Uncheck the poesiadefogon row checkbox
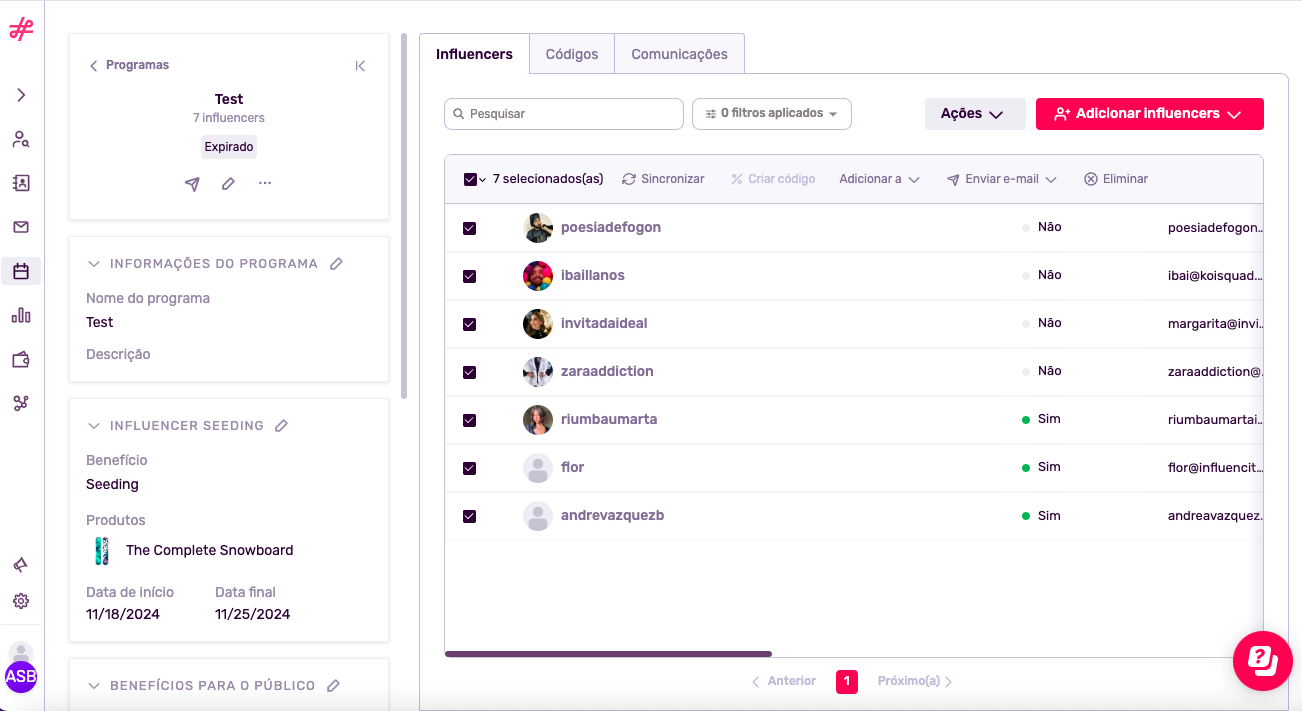 click(470, 228)
